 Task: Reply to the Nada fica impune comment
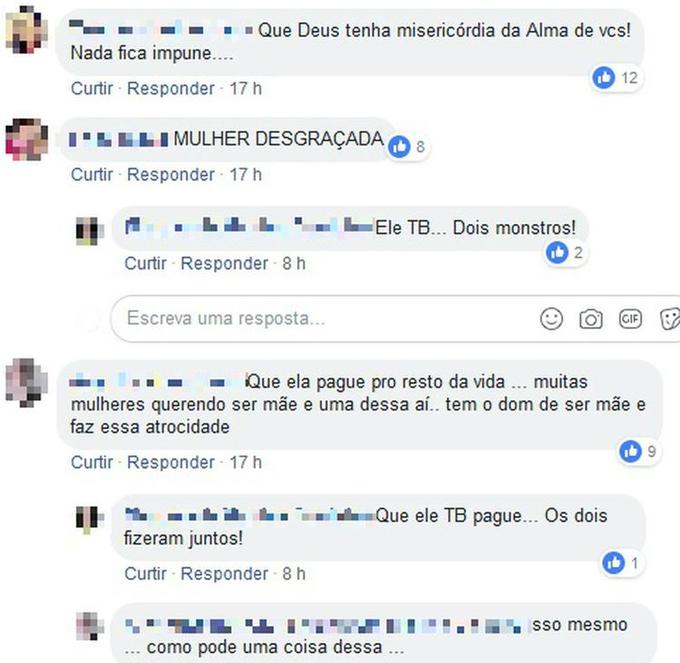click(170, 88)
